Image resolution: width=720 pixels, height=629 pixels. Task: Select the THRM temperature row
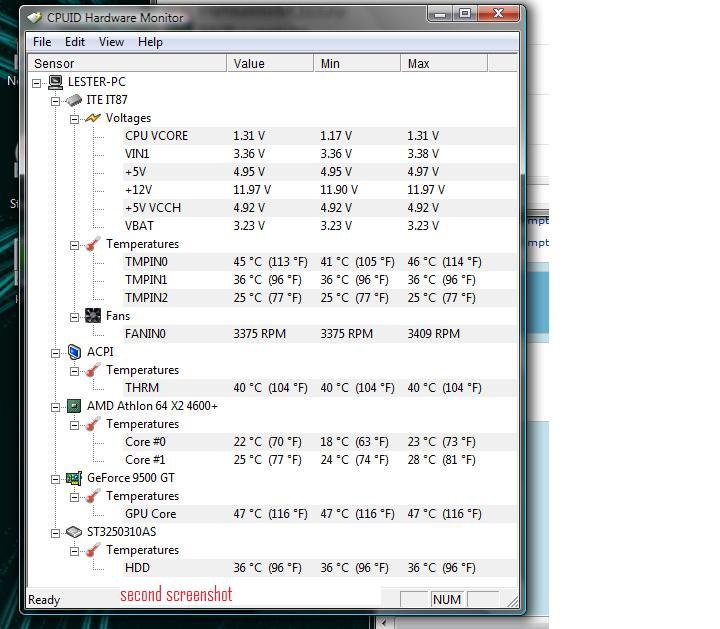(x=319, y=388)
